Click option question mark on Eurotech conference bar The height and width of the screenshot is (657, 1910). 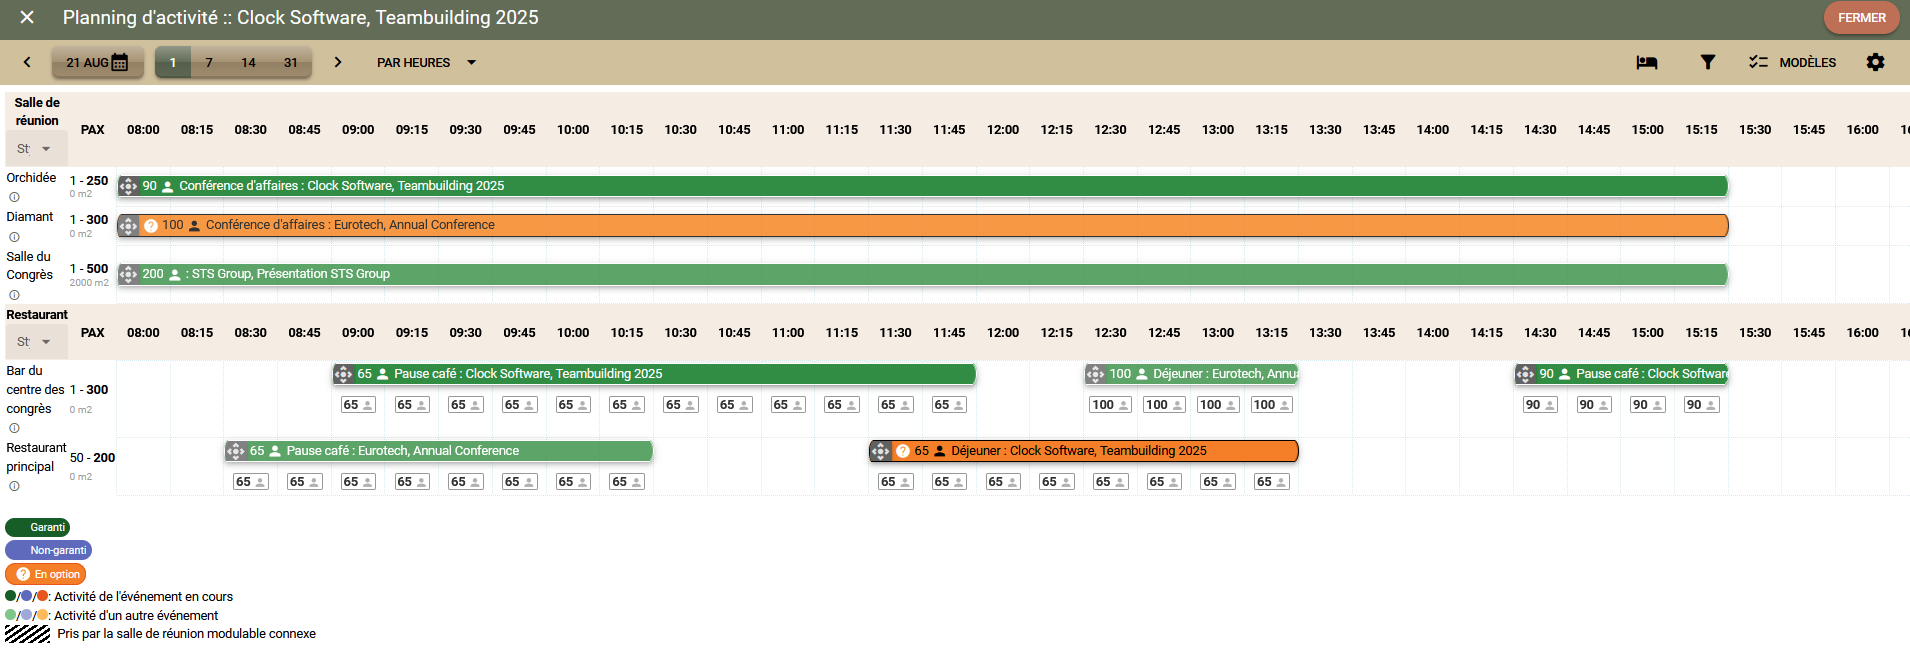pyautogui.click(x=151, y=226)
